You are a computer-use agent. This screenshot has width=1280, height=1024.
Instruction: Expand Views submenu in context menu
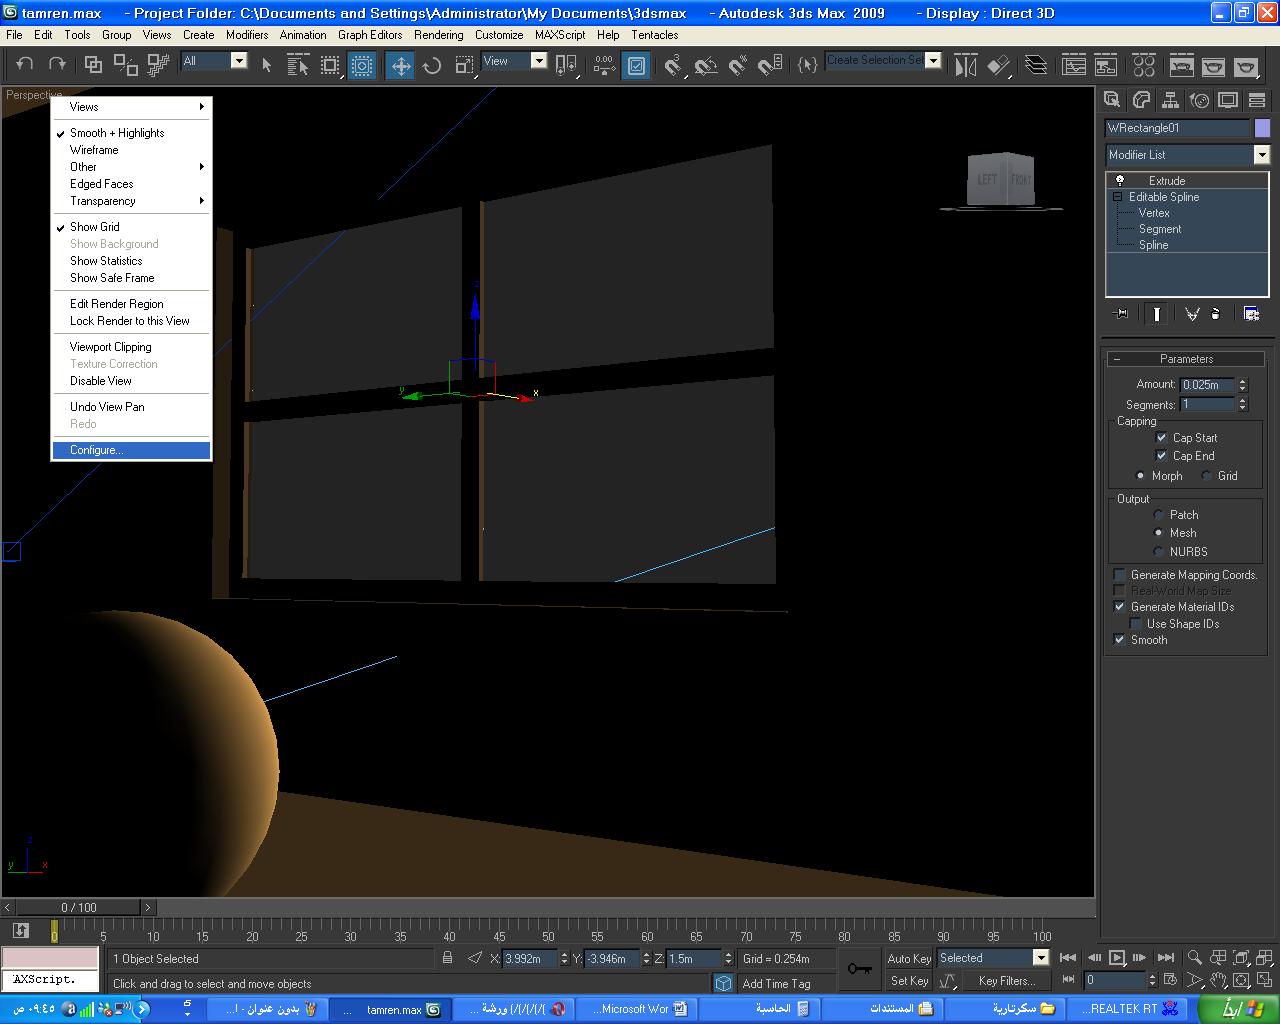(x=131, y=107)
